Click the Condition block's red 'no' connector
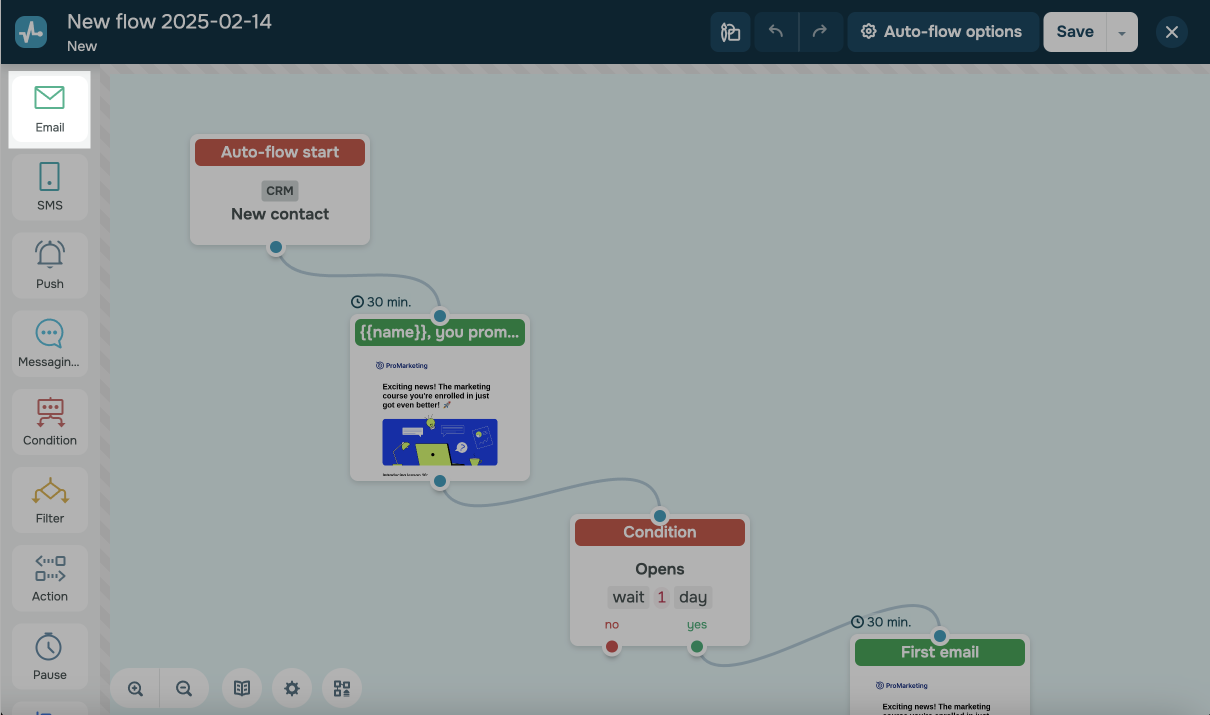Screen dimensions: 1210x715 coord(612,647)
